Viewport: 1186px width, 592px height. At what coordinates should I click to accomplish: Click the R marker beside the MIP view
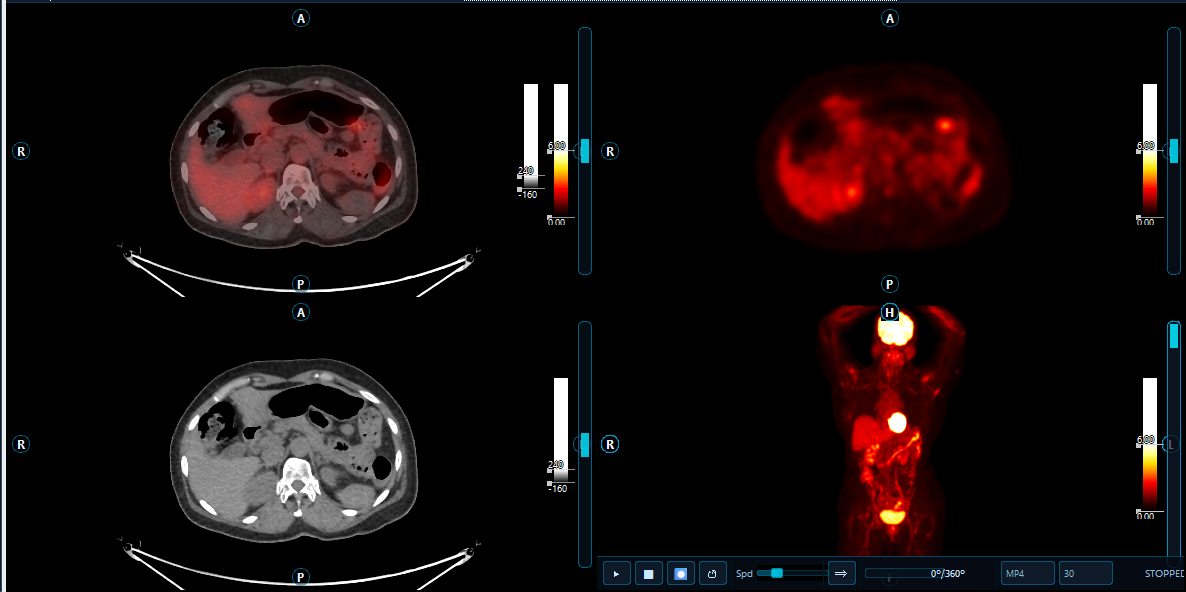pyautogui.click(x=610, y=444)
